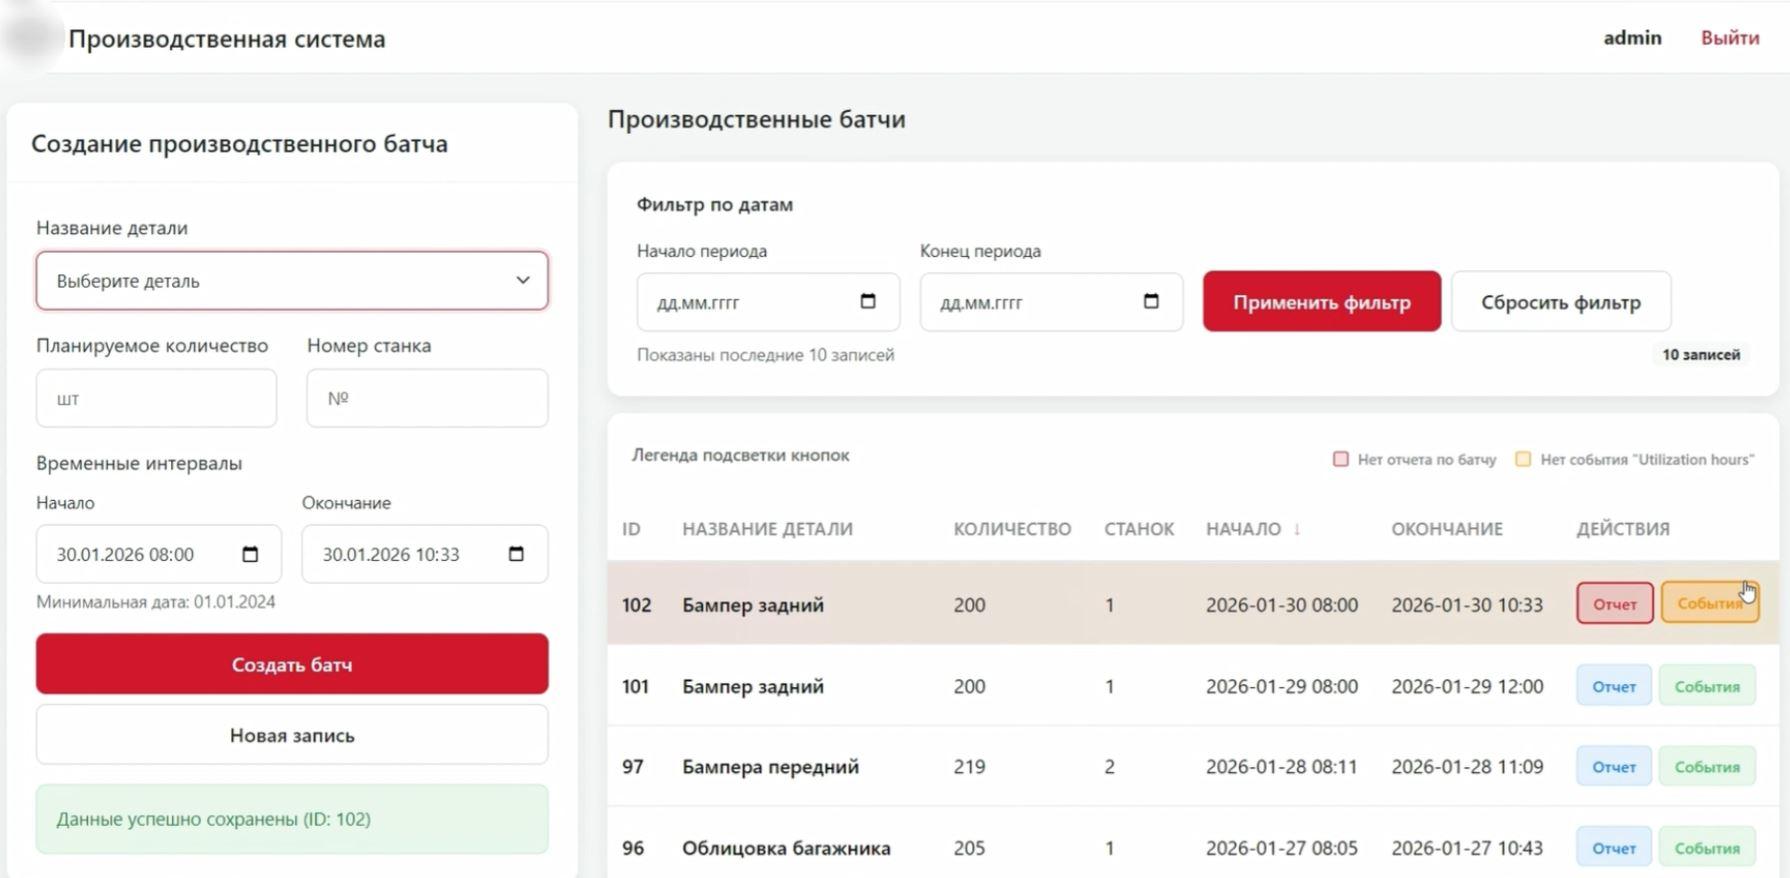Screen dimensions: 1790x878
Task: Click the blurred logo beside Производственная система
Action: point(31,38)
